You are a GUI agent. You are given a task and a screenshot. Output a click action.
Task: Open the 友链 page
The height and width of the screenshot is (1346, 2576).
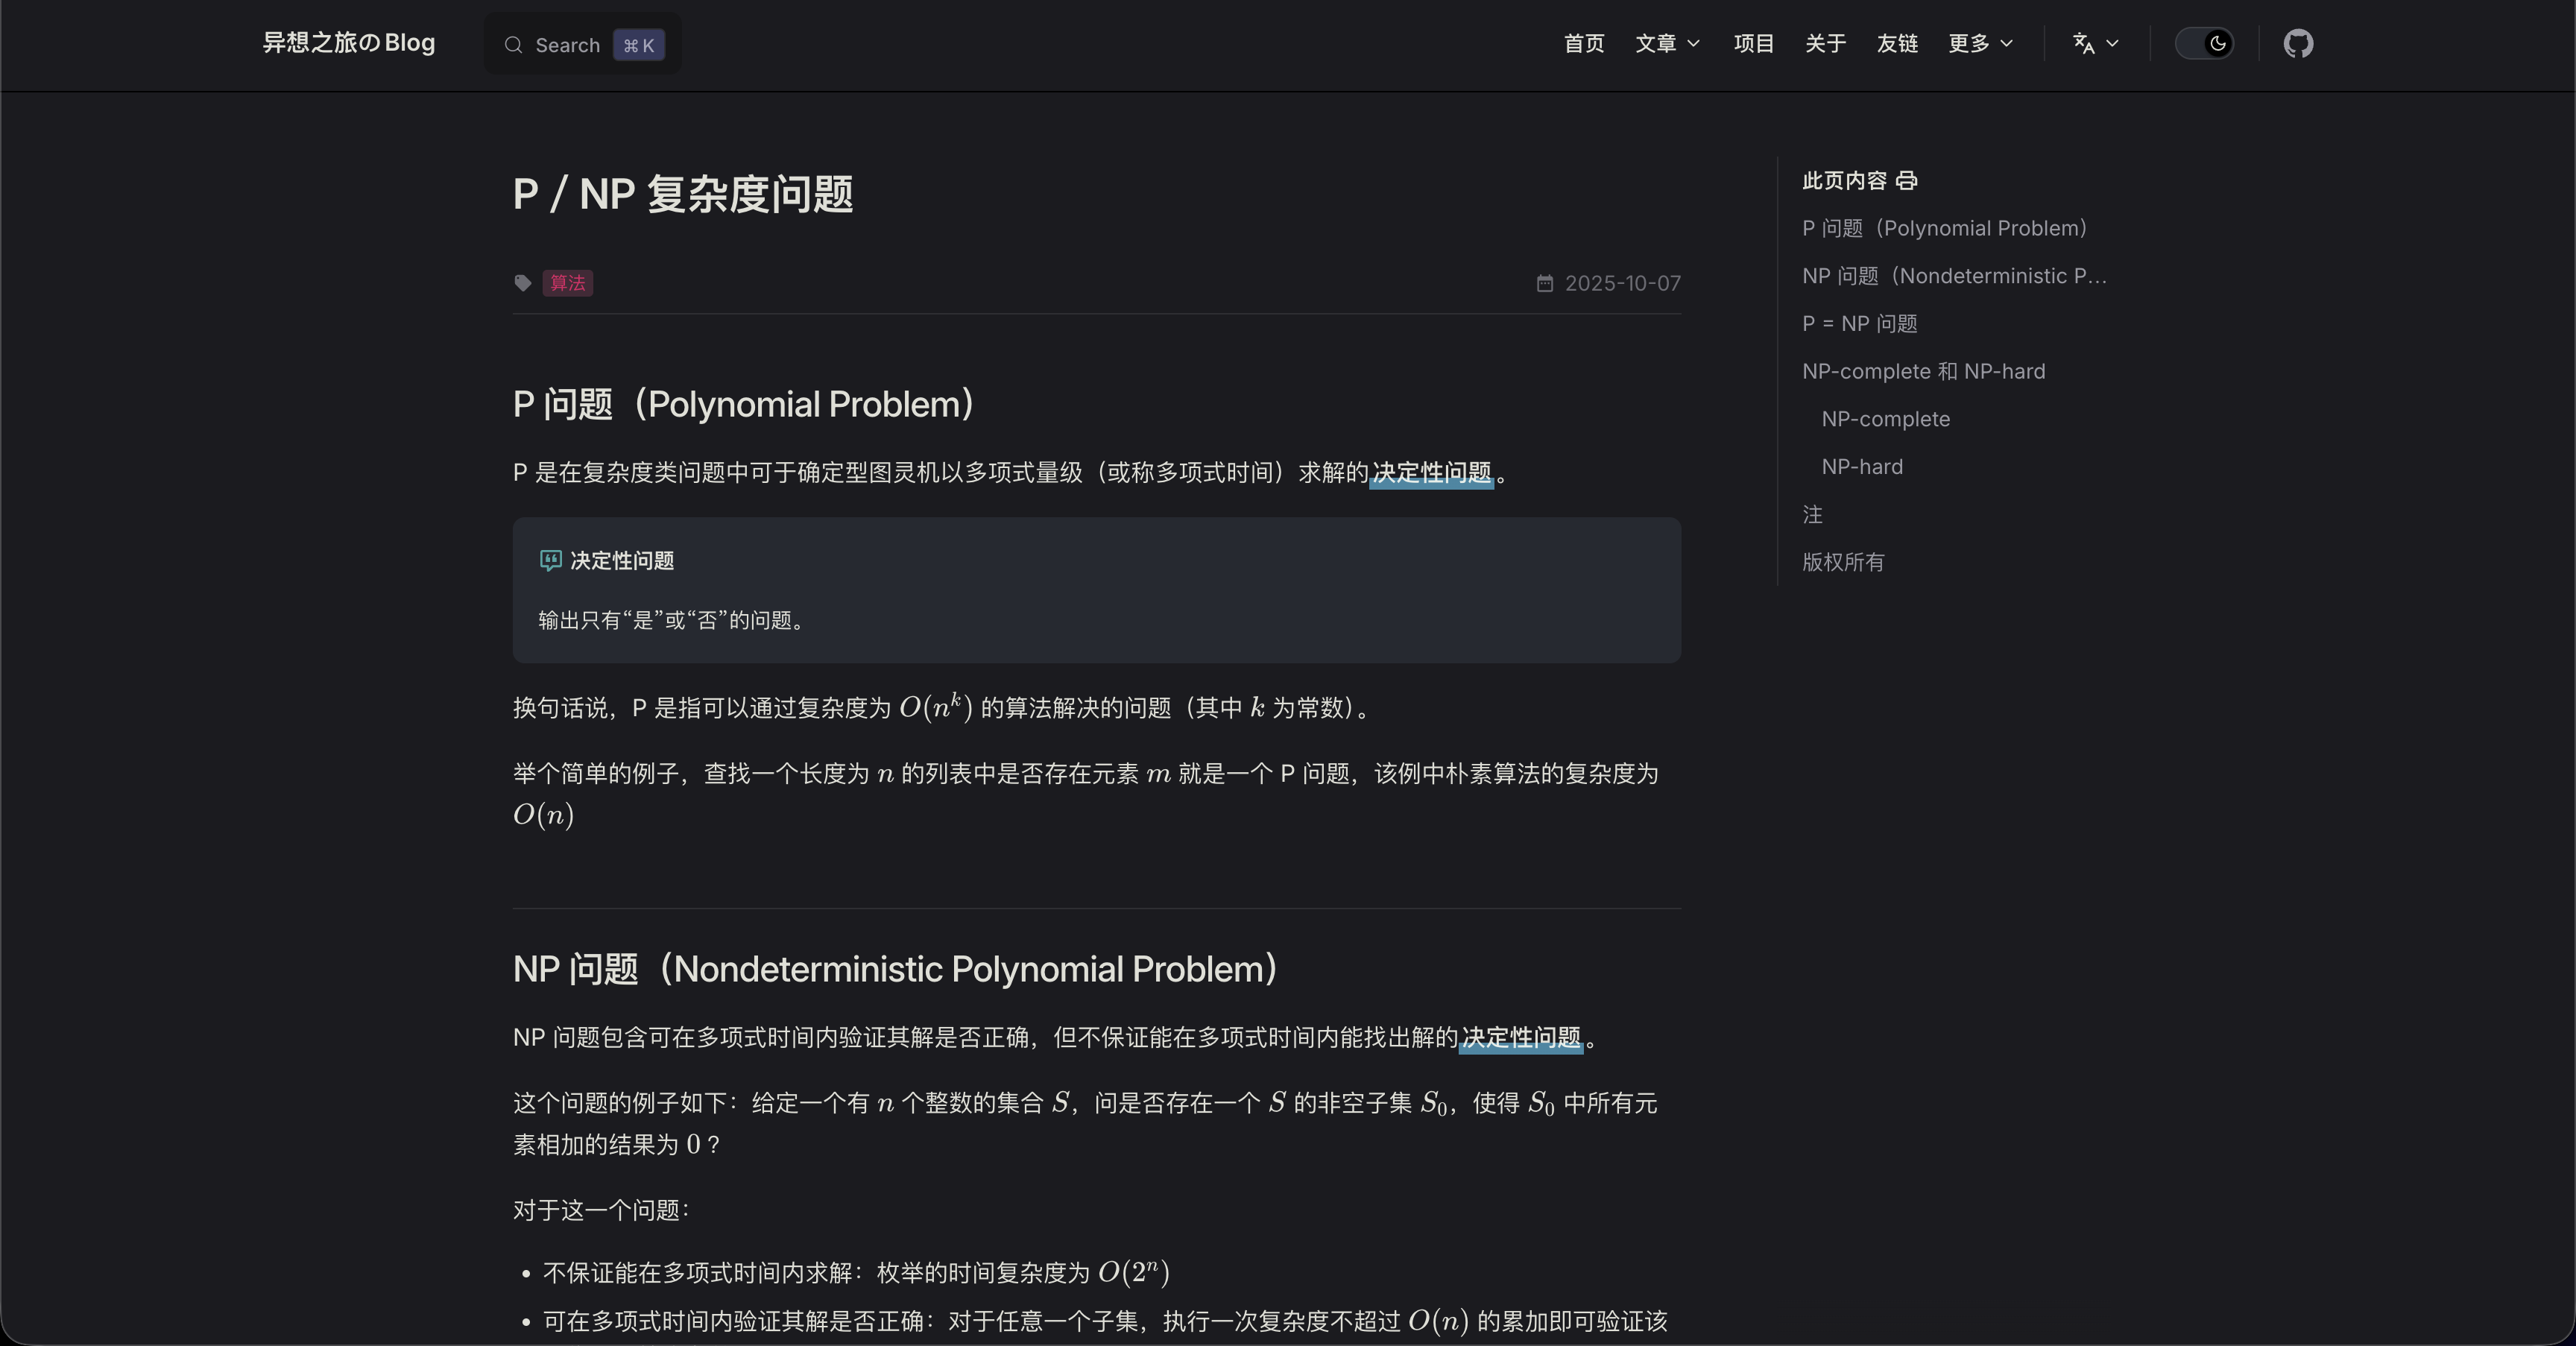1896,43
